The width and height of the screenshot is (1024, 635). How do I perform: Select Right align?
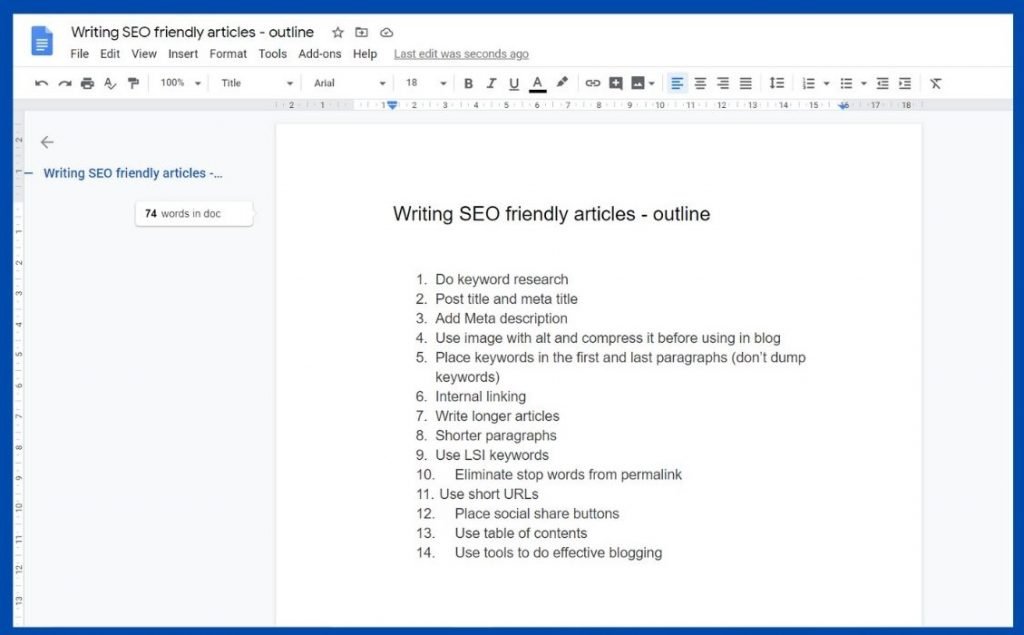pos(723,84)
